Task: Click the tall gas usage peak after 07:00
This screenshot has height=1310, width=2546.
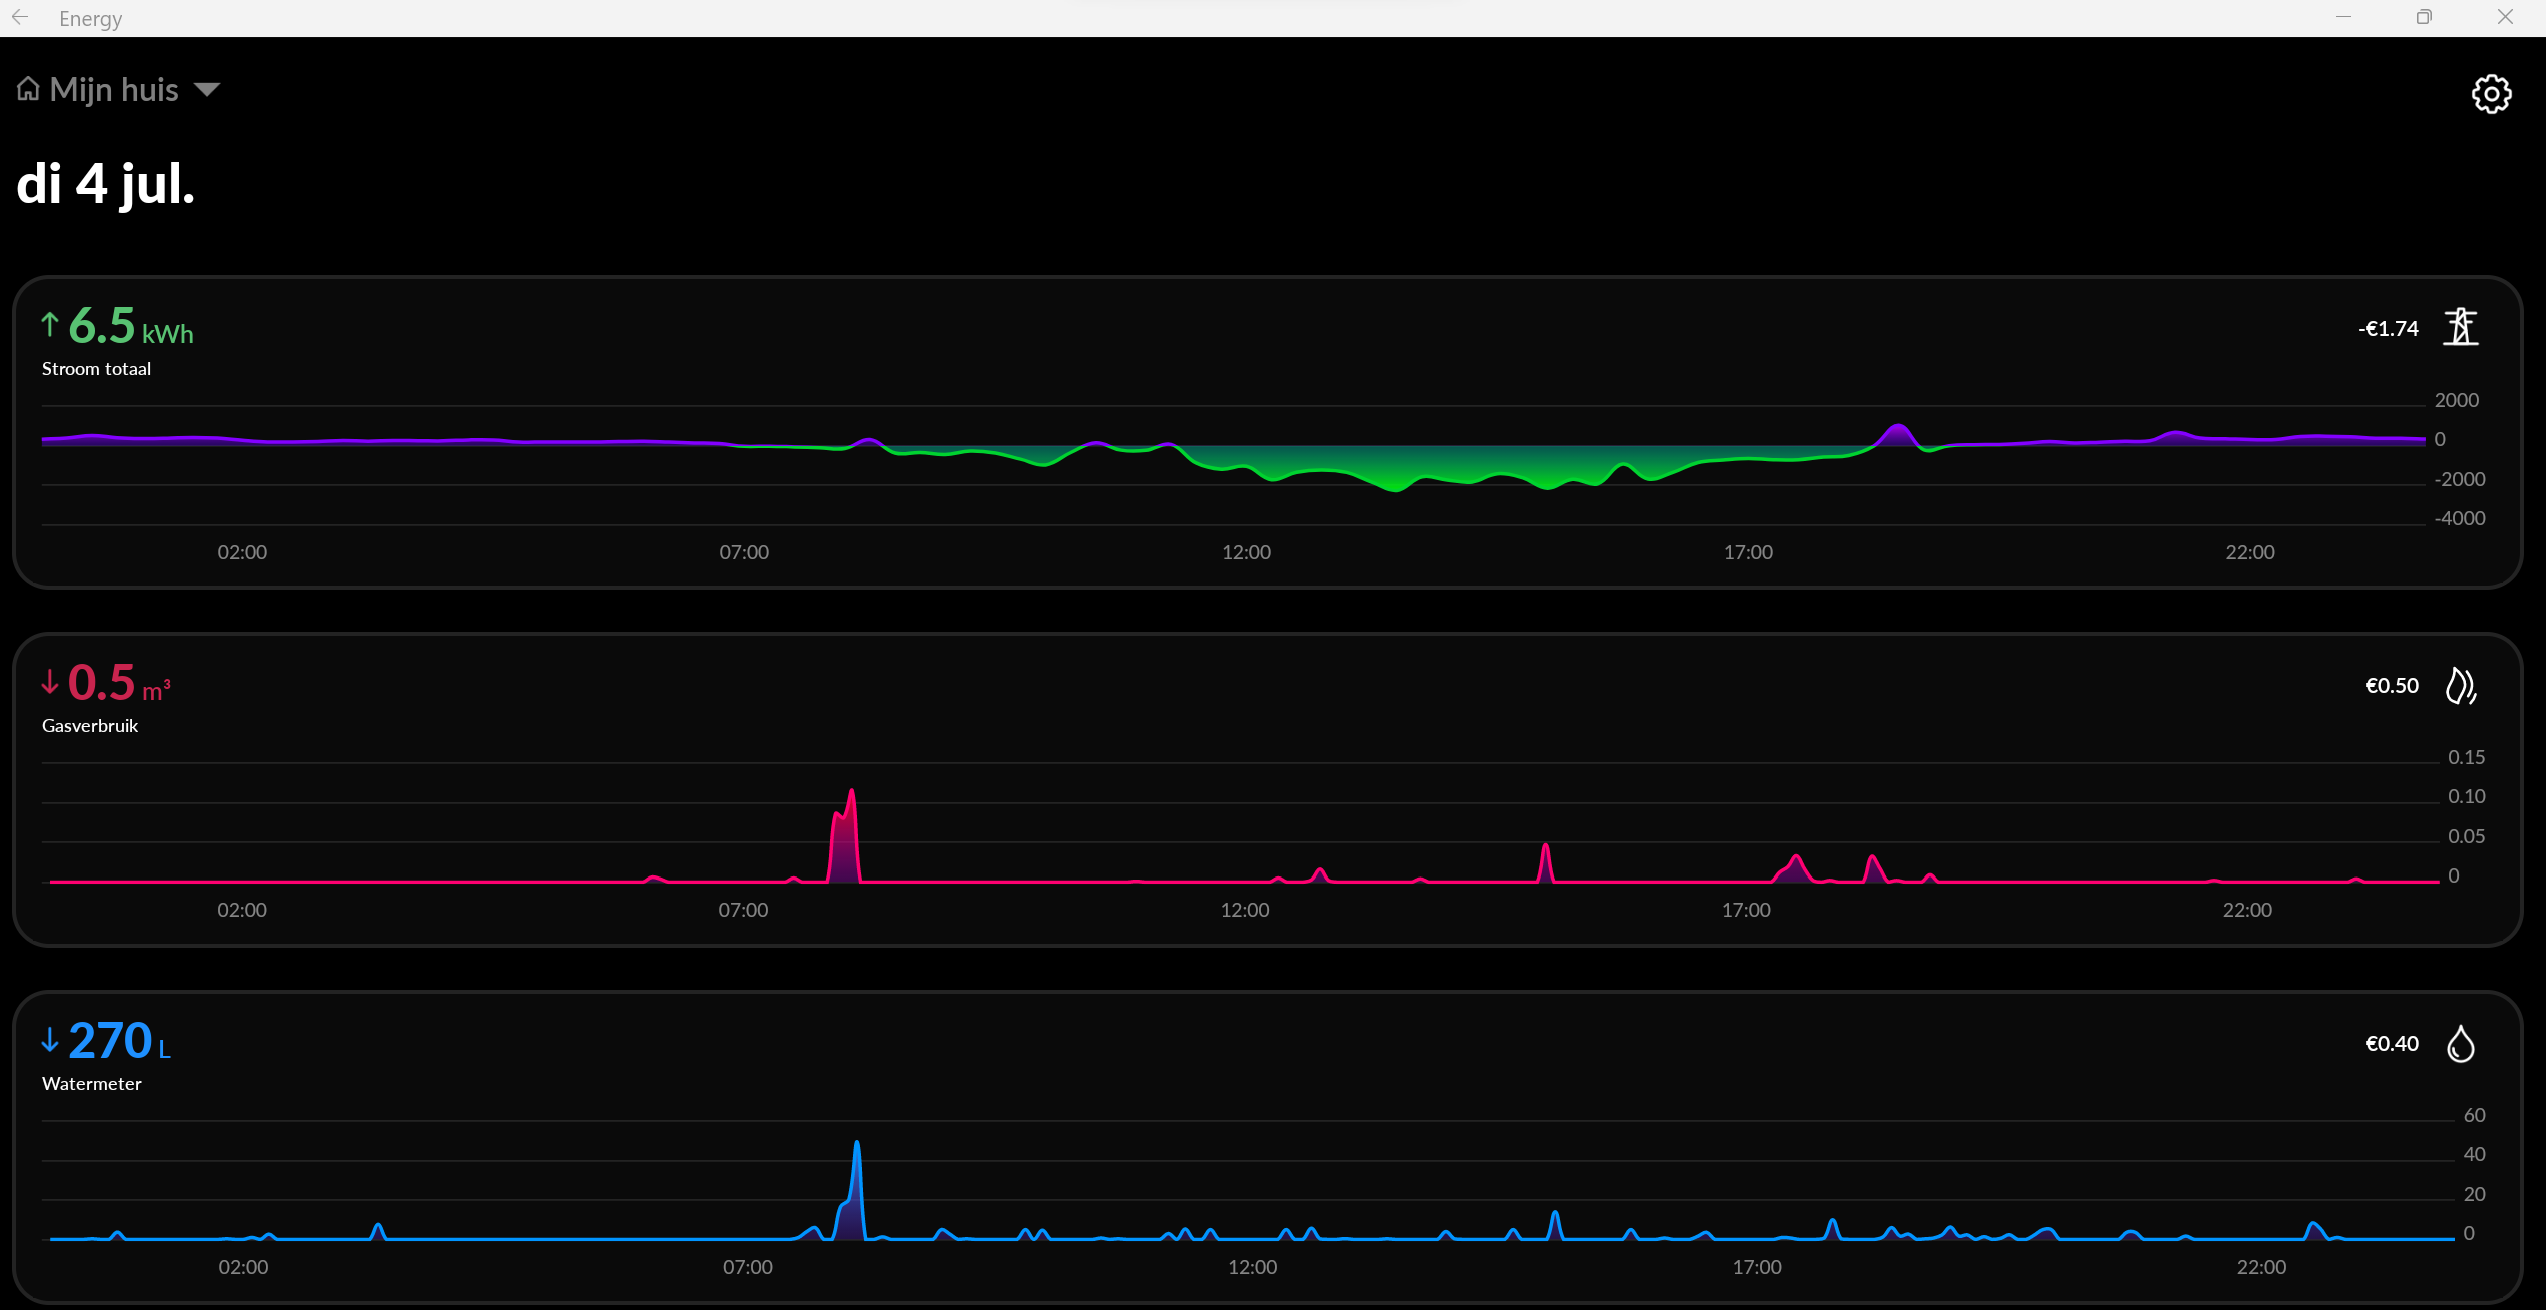Action: [x=847, y=835]
